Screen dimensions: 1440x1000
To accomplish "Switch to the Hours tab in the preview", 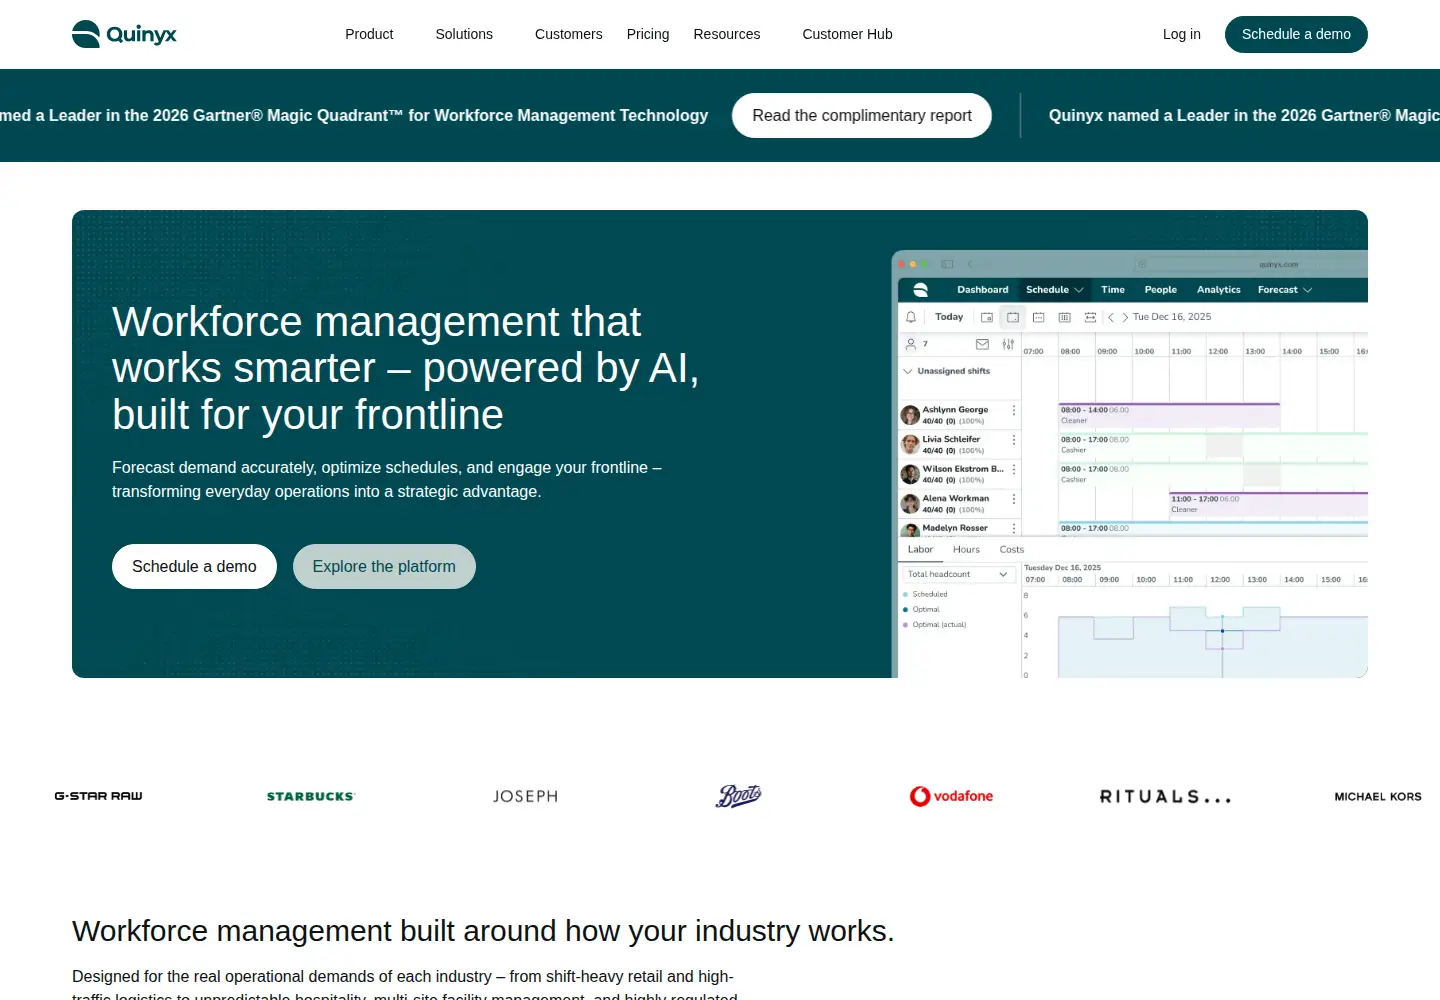I will 966,549.
